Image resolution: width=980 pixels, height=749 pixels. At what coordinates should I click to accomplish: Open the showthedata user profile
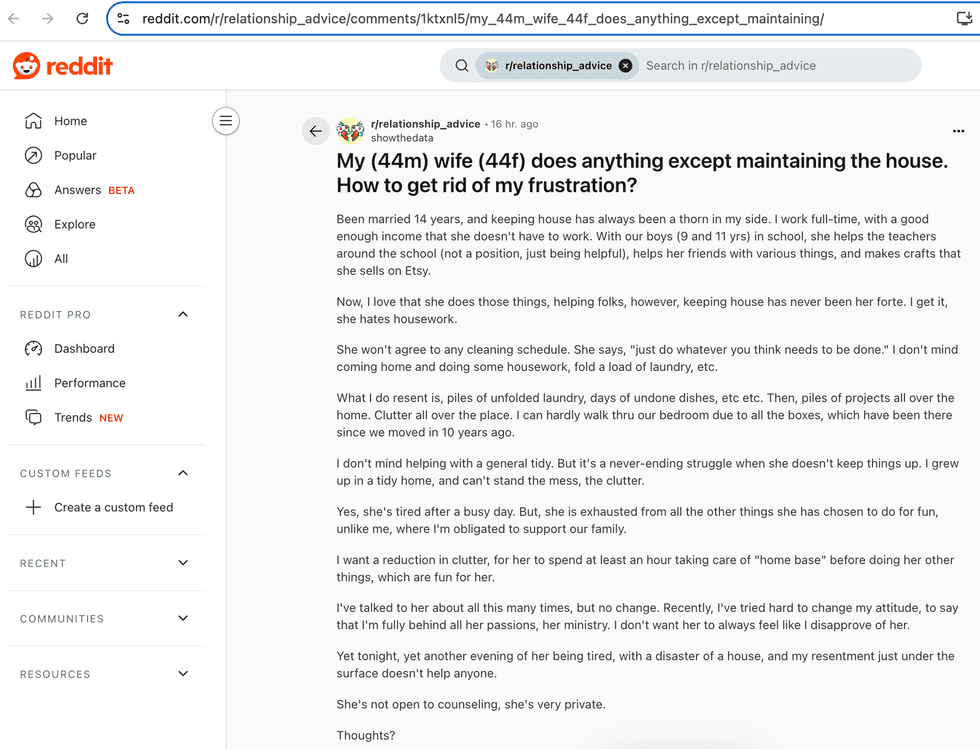tap(402, 138)
